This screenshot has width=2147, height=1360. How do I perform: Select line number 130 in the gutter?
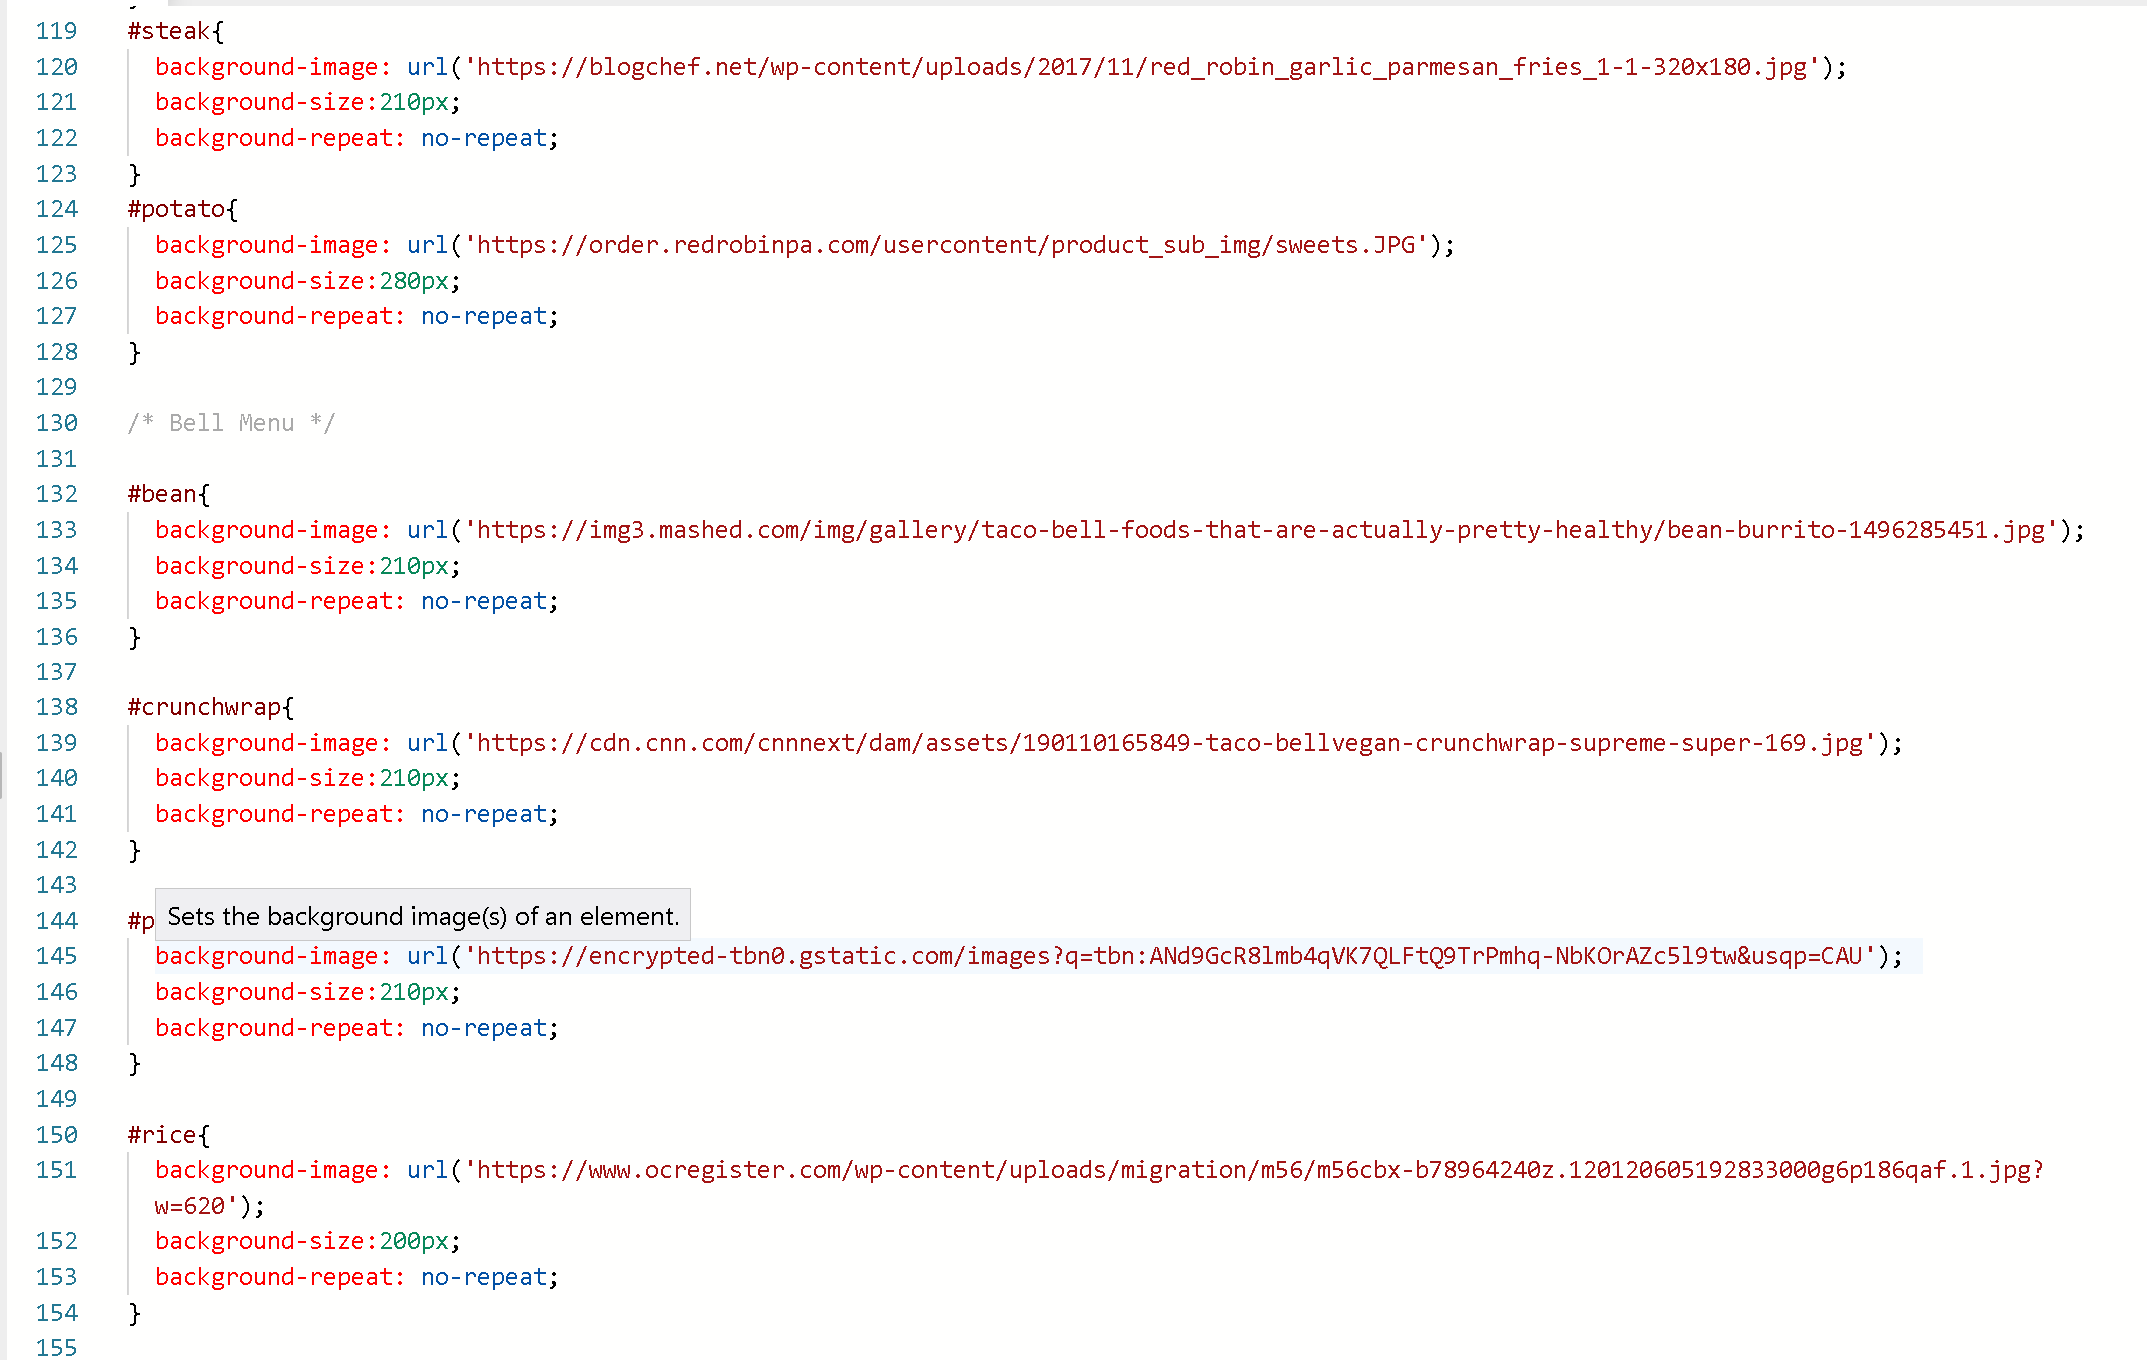[56, 423]
